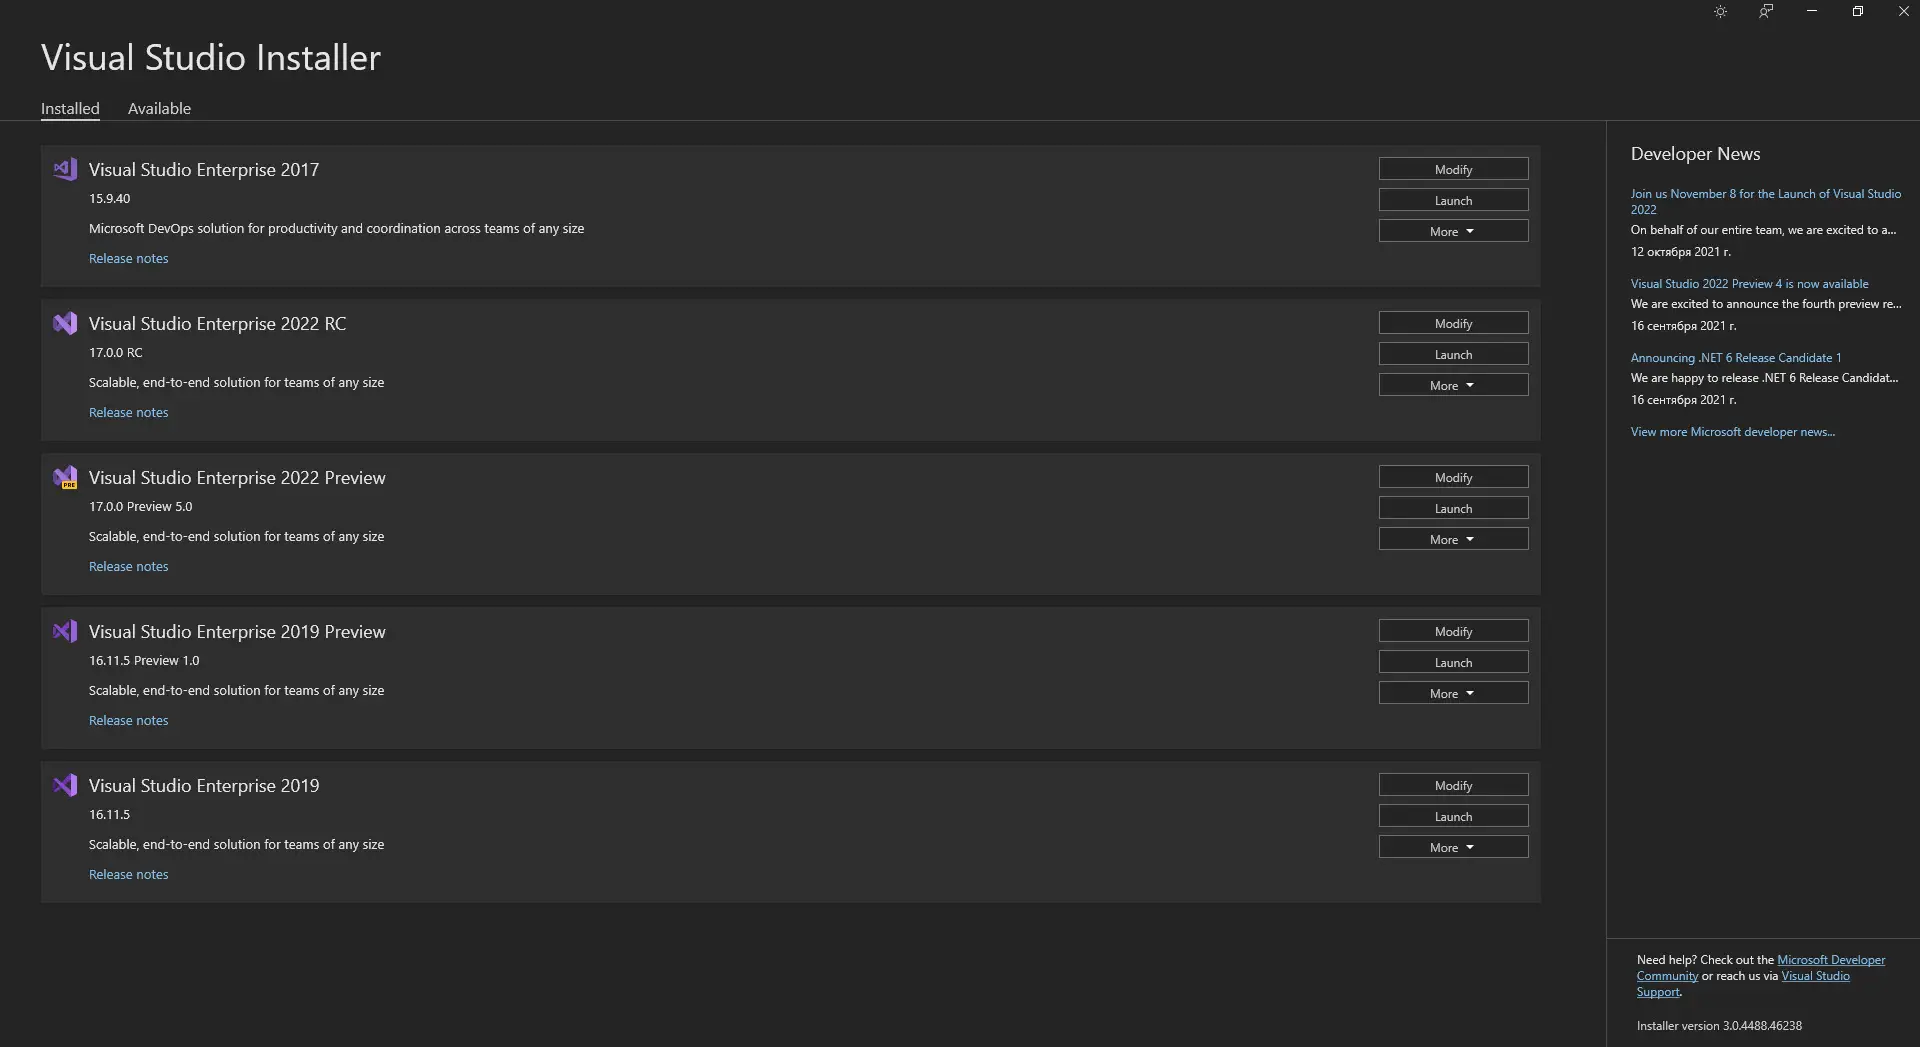Expand More menu for 2019 Preview

(x=1453, y=693)
